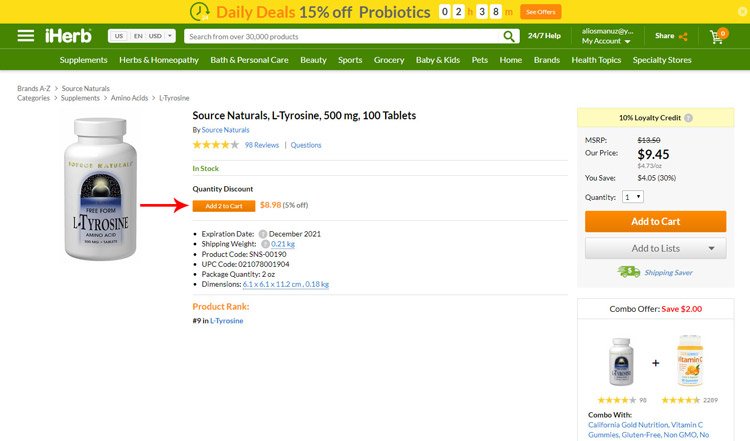Open the Health Topics menu
The height and width of the screenshot is (441, 750).
[x=596, y=60]
